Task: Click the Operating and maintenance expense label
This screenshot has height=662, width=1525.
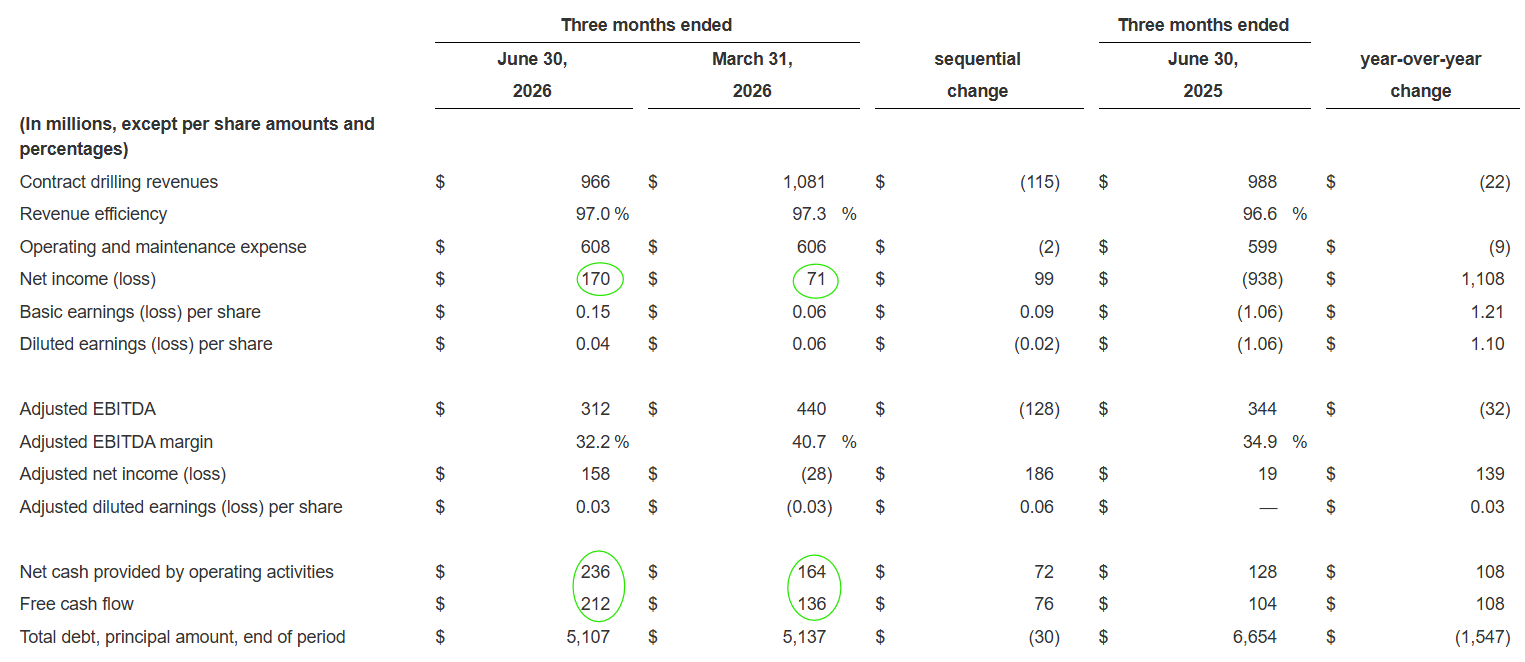Action: pos(163,247)
